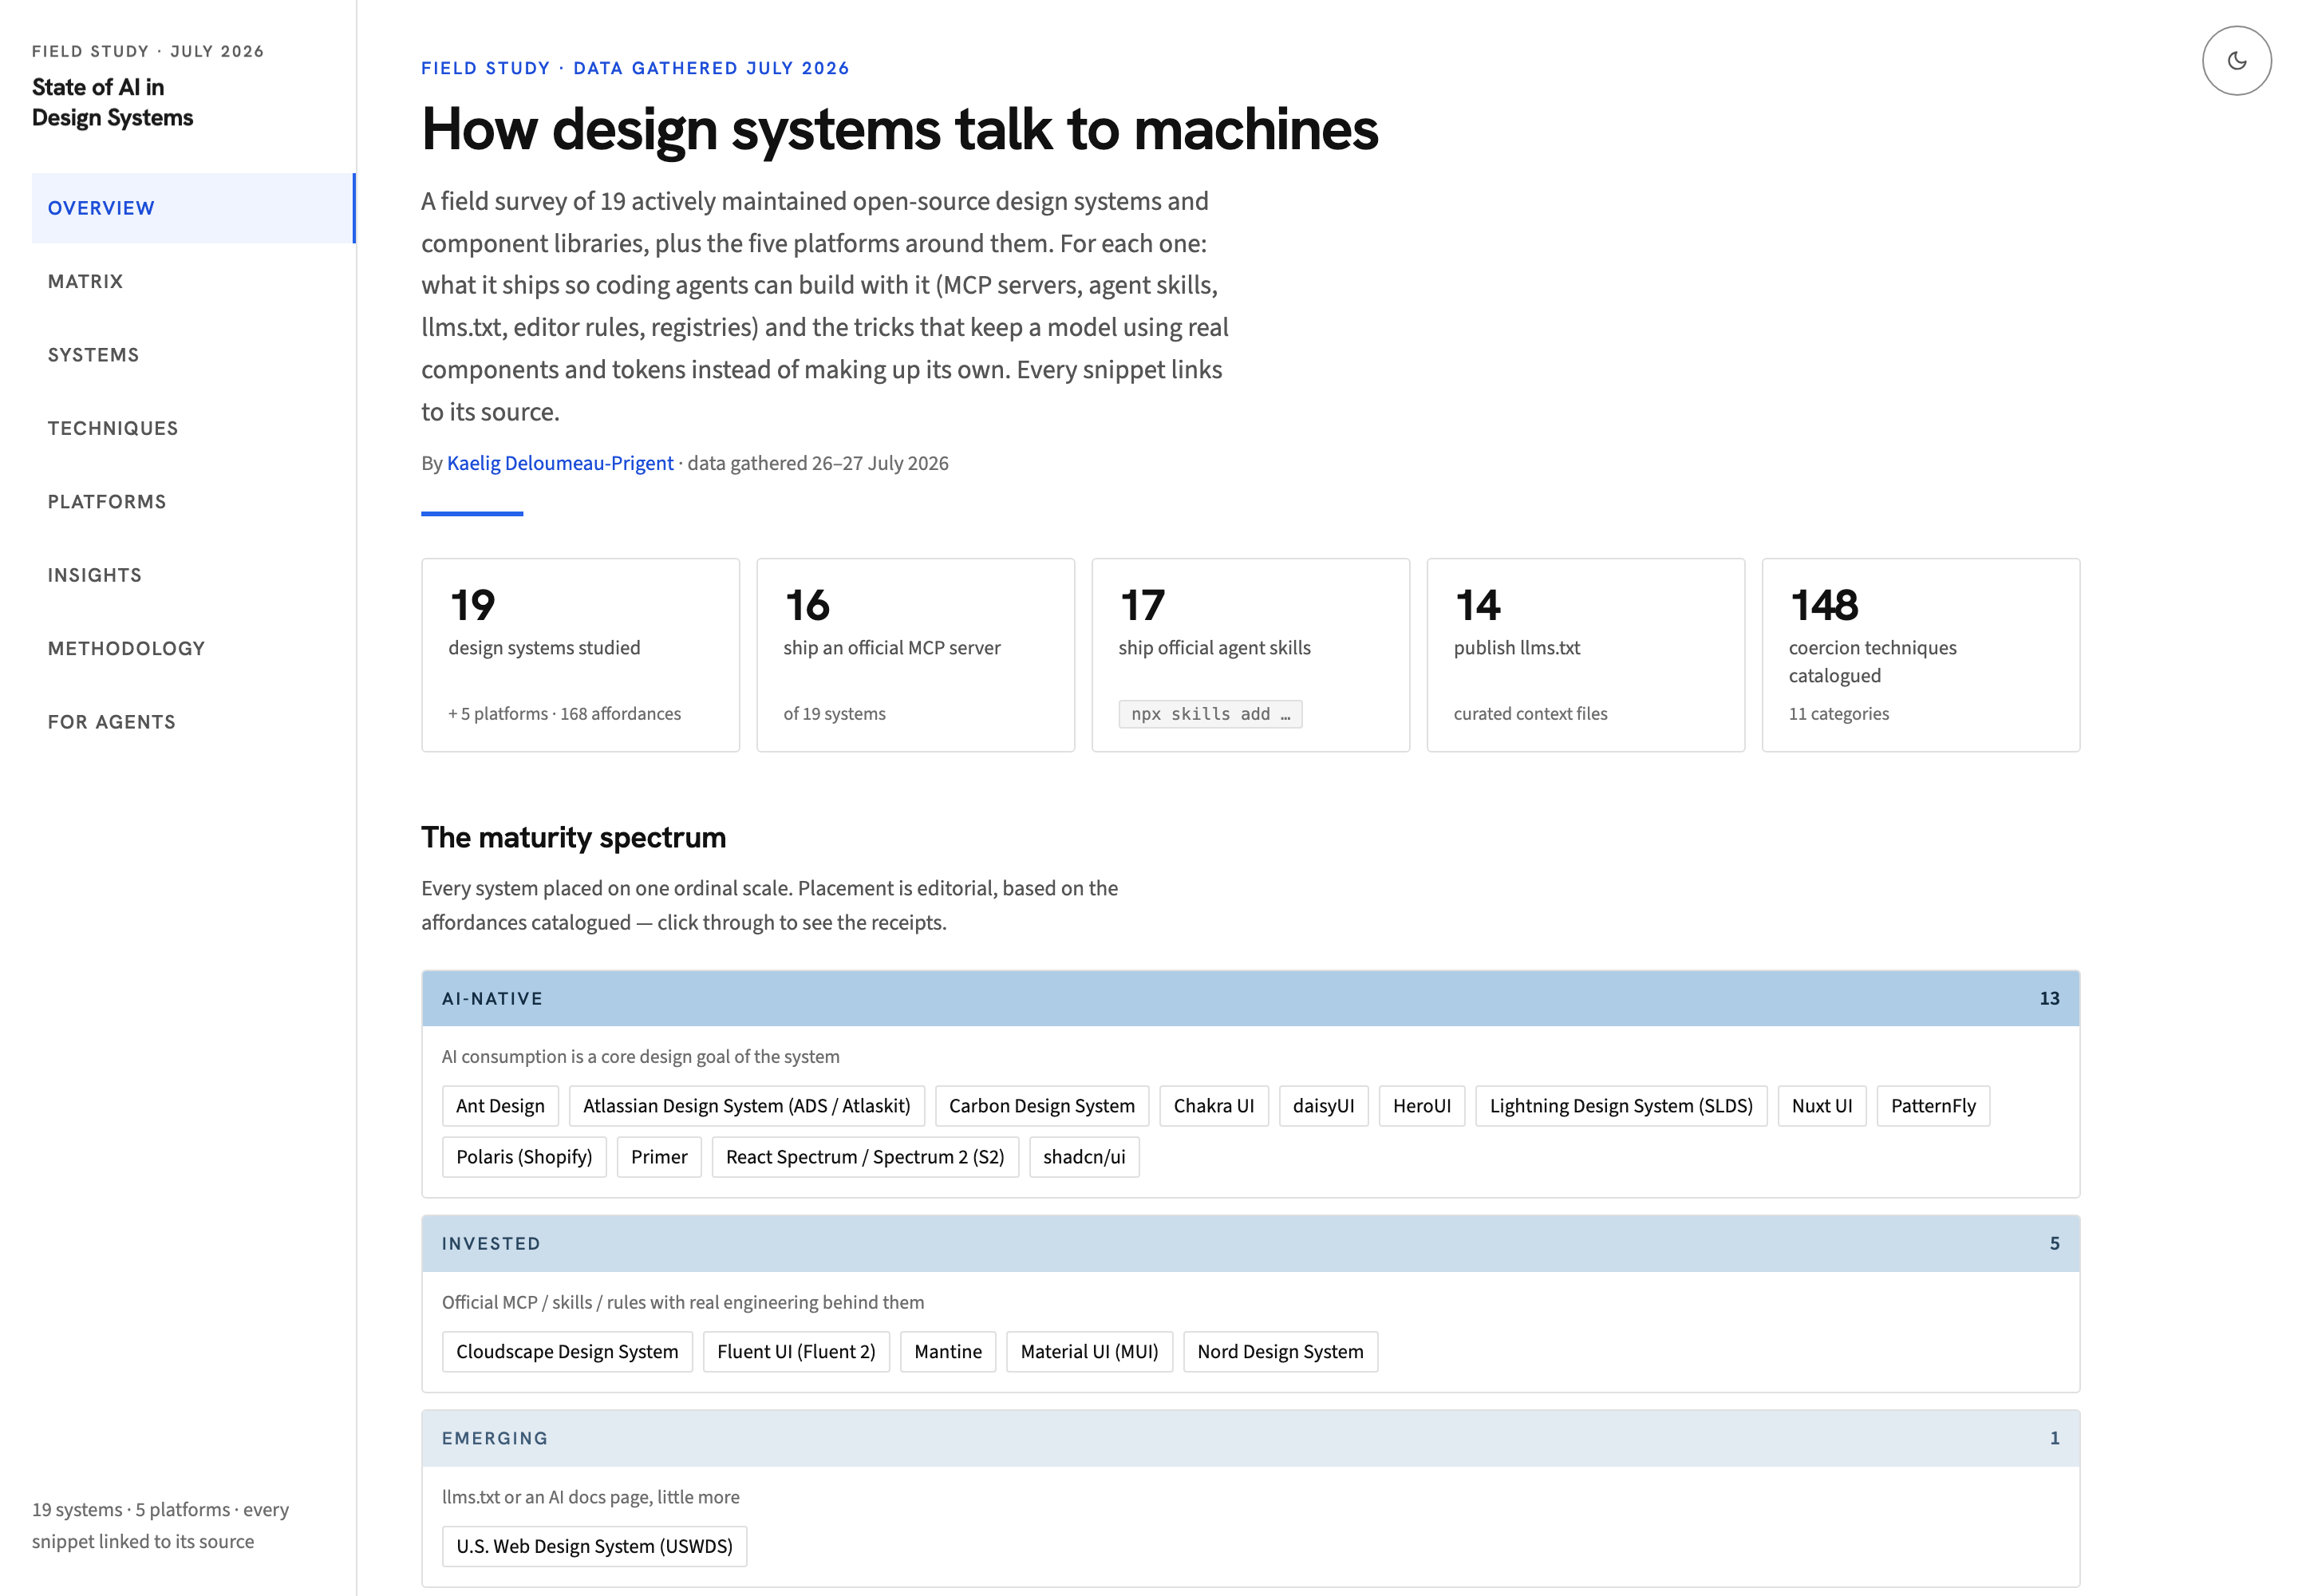This screenshot has height=1596, width=2298.
Task: Open the Nord Design System chip
Action: click(x=1280, y=1352)
